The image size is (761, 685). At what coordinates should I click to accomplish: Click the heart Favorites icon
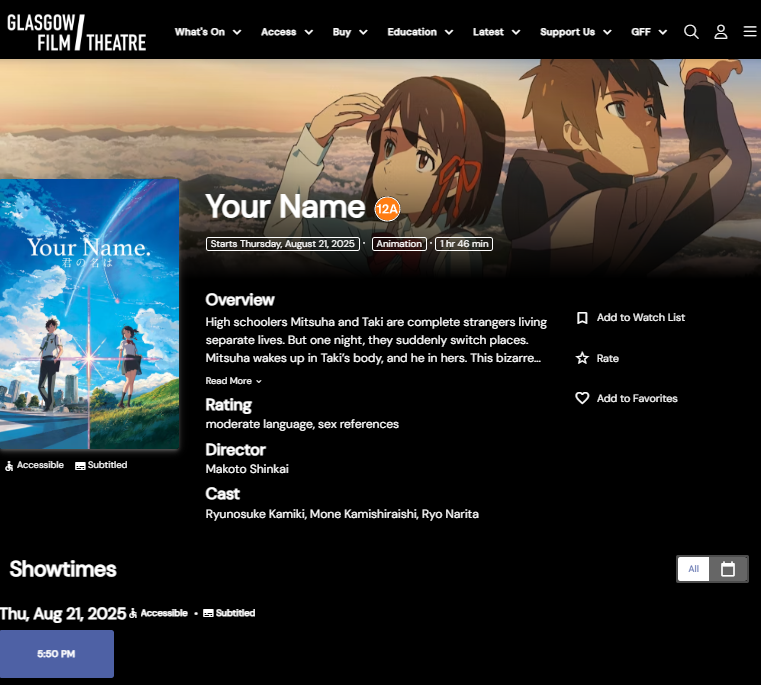[582, 398]
